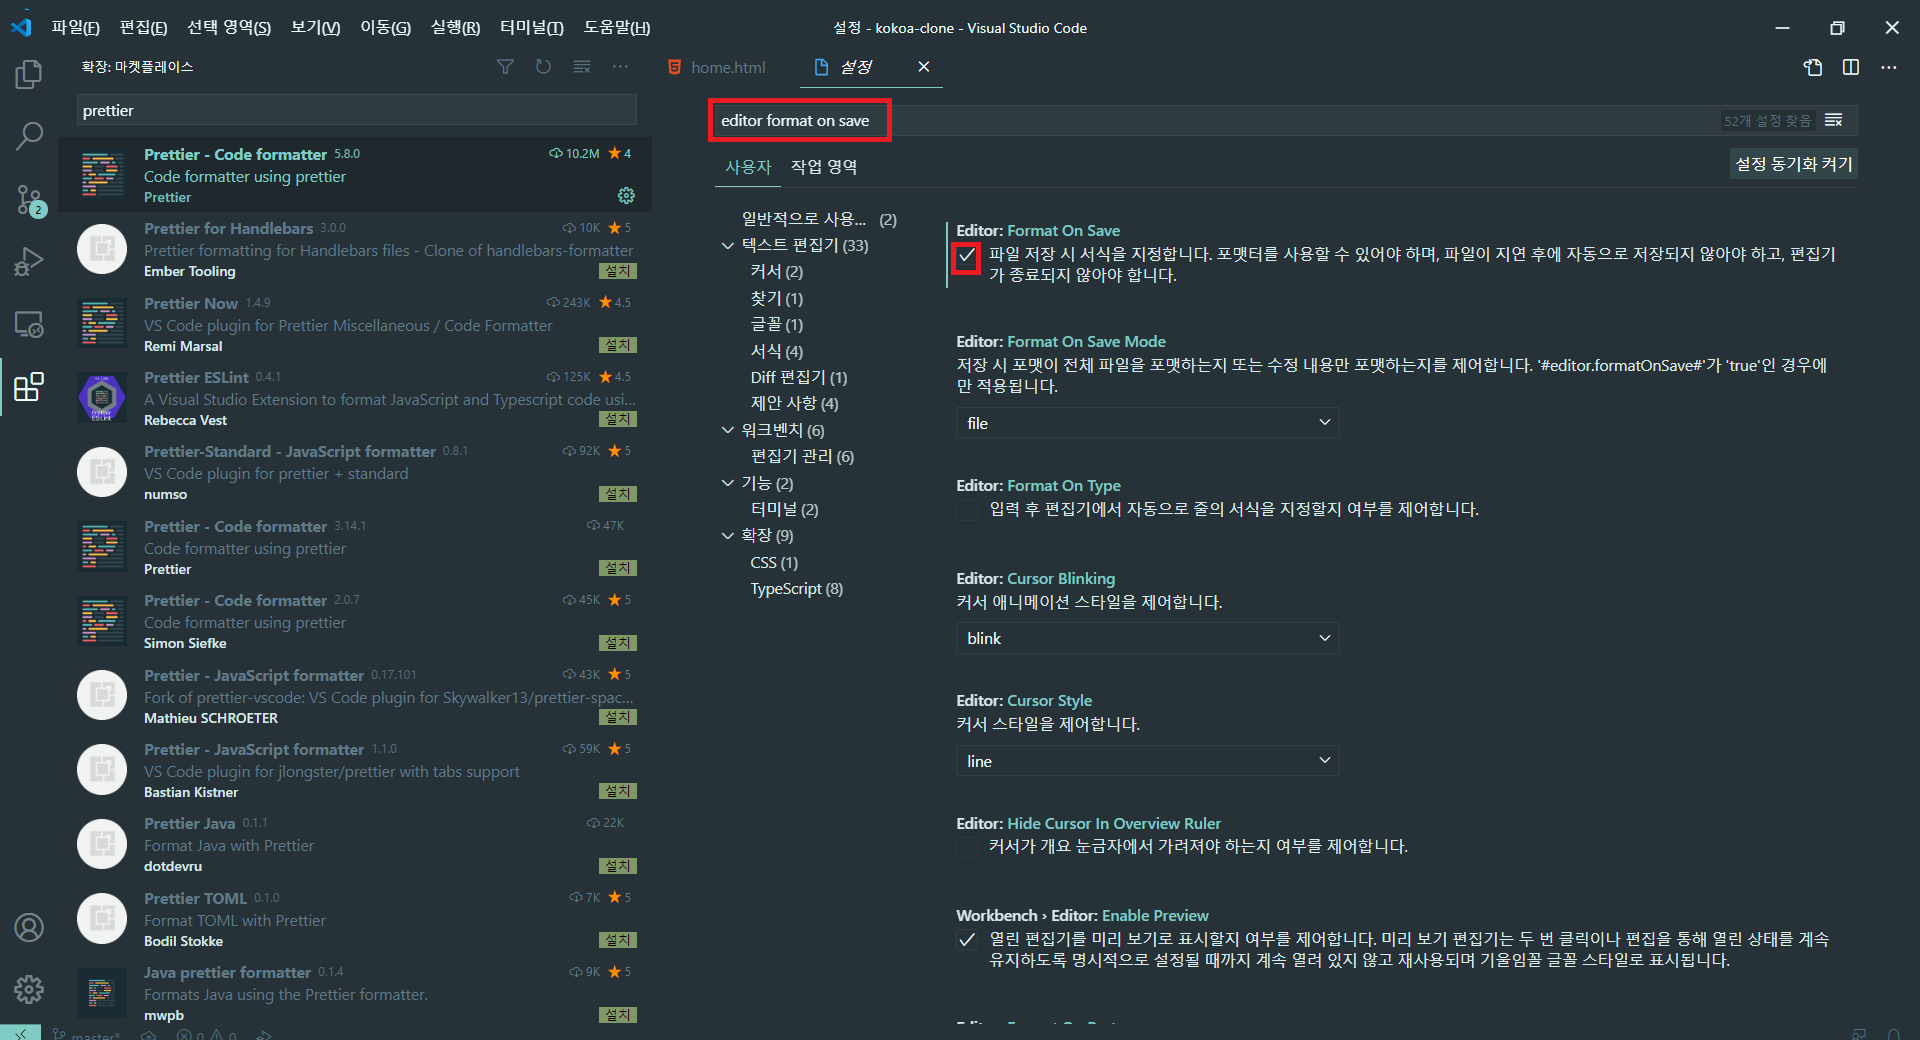Select the 터미널 (2) settings category
This screenshot has height=1040, width=1920.
click(785, 510)
